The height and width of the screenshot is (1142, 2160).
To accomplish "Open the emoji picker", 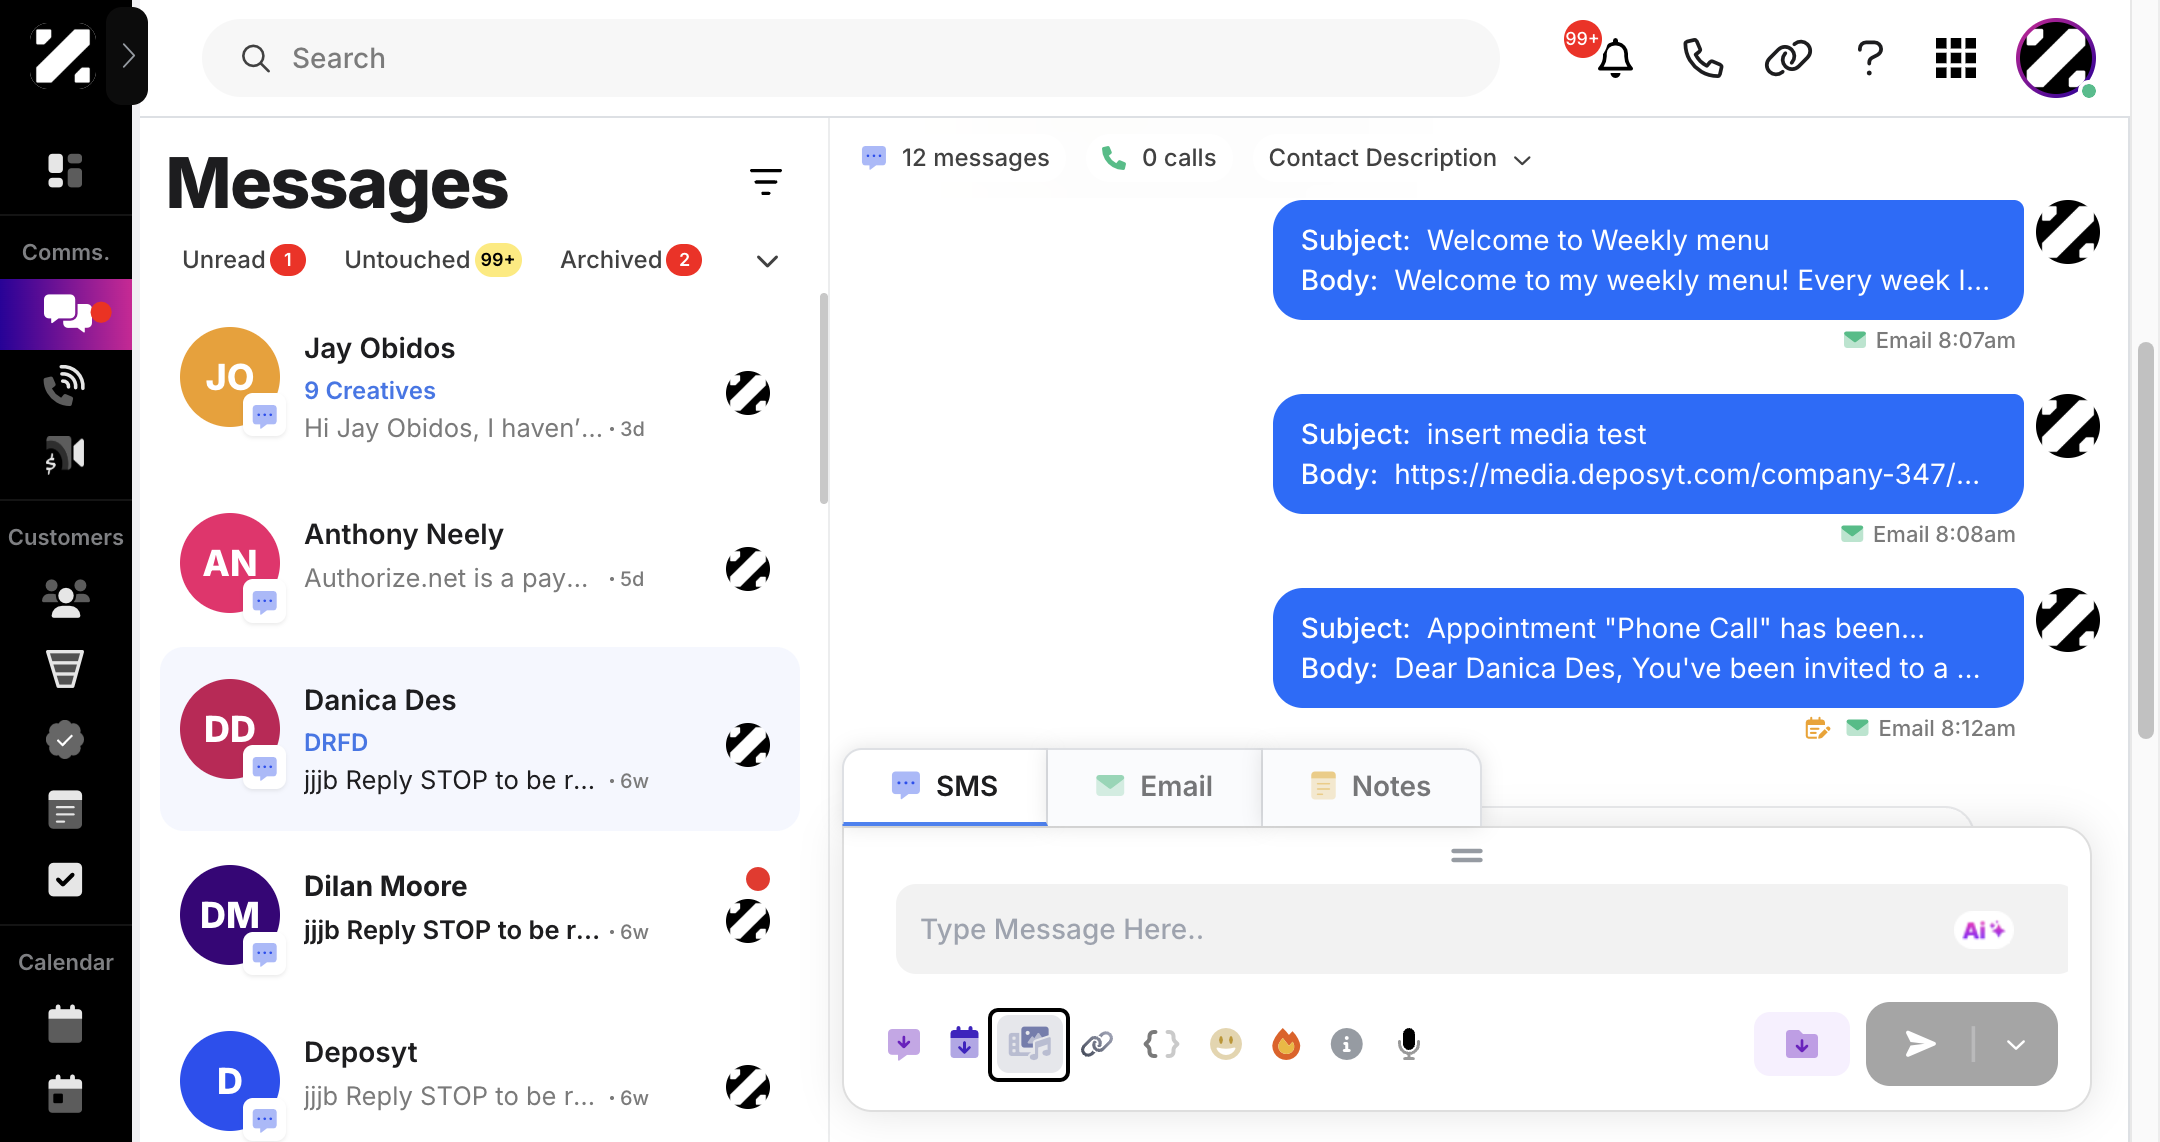I will pyautogui.click(x=1225, y=1045).
